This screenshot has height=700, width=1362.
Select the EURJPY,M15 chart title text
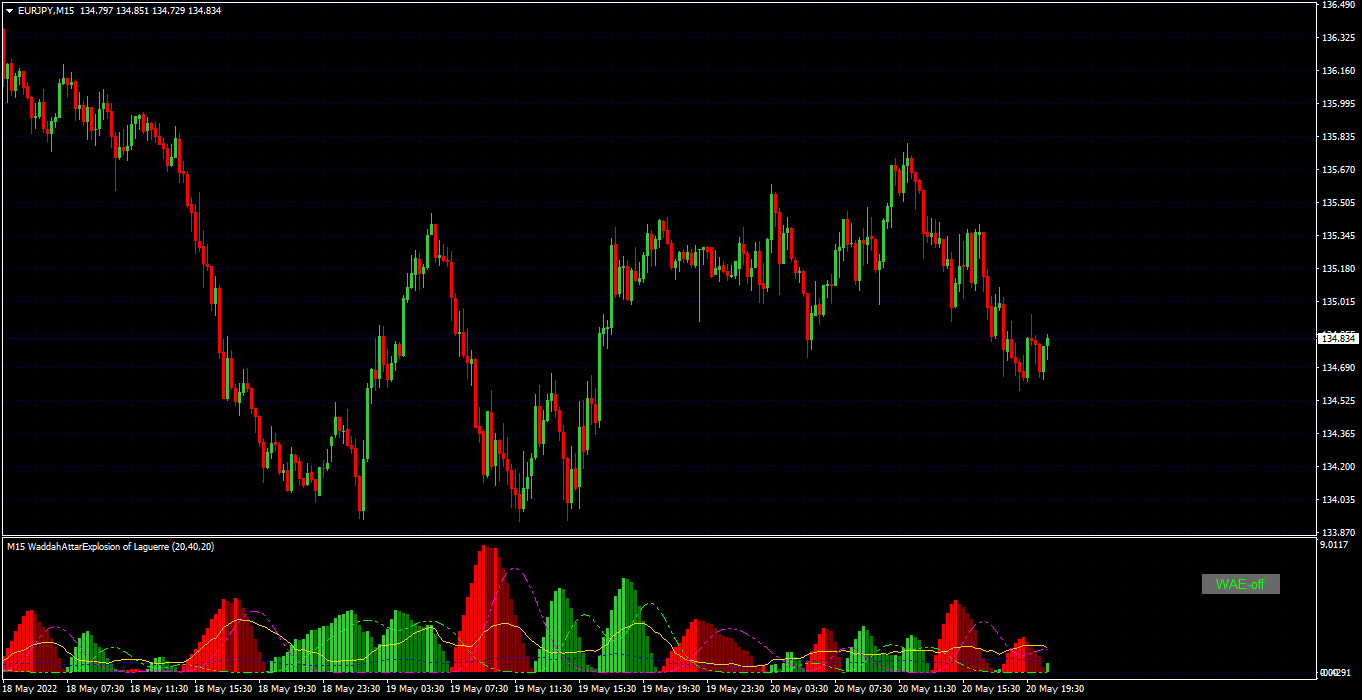click(46, 10)
